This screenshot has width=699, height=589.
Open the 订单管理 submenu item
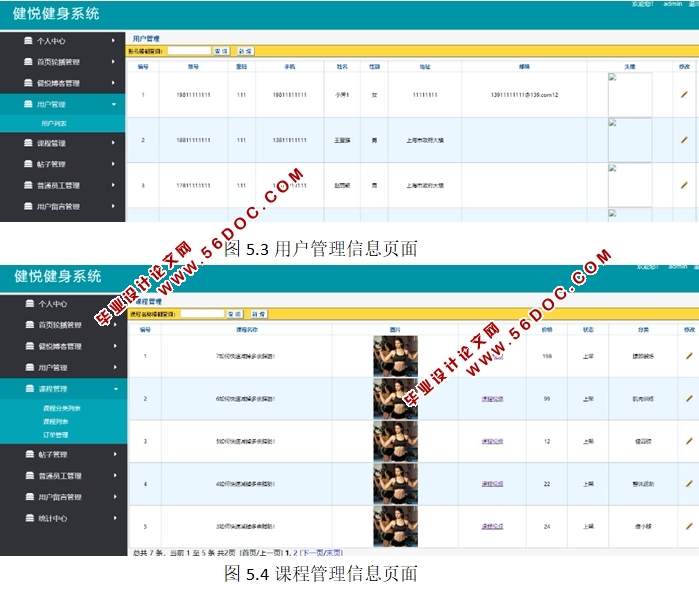pos(56,435)
